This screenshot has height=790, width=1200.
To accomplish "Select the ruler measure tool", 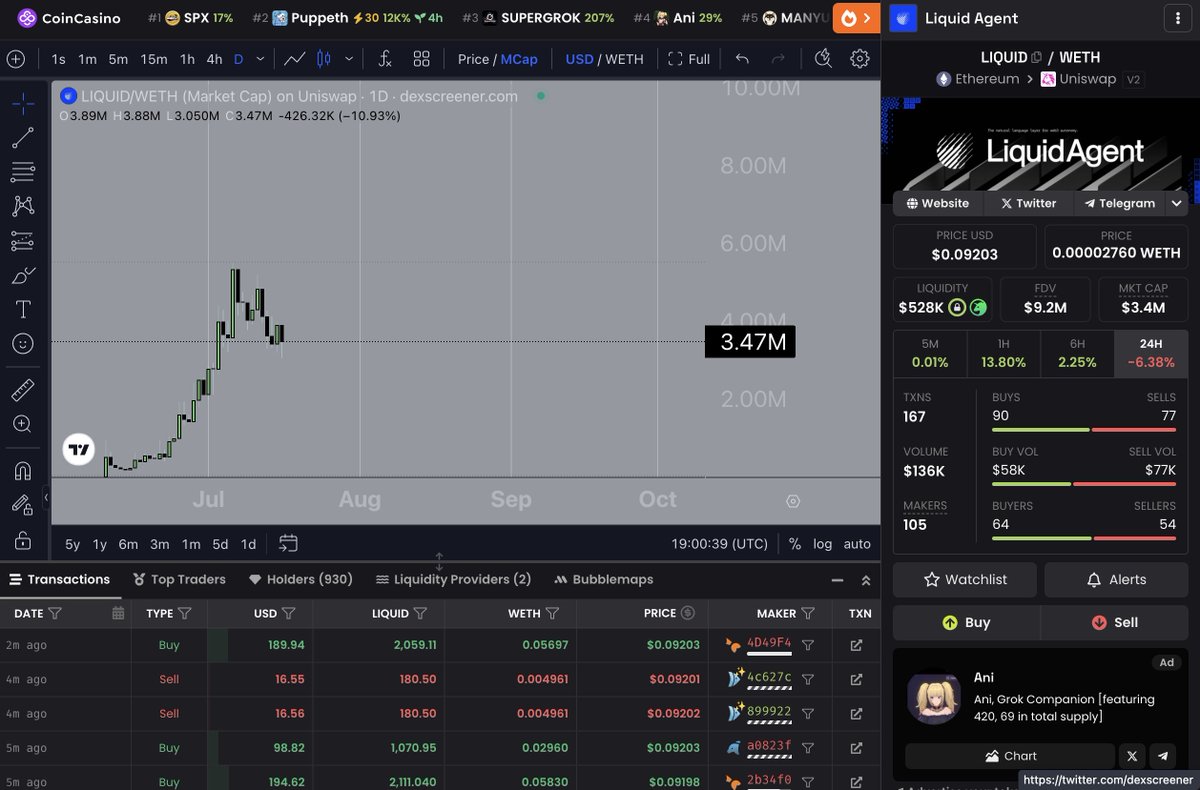I will coord(22,389).
